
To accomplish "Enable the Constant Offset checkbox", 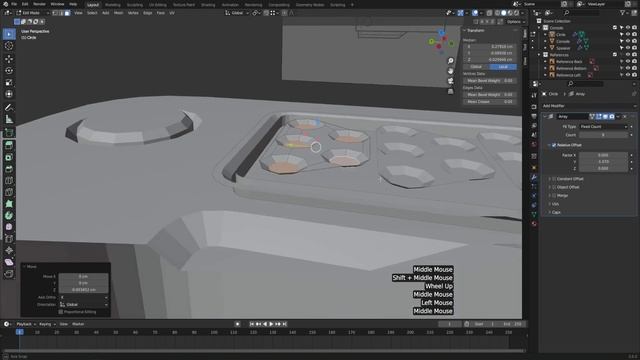I will click(554, 179).
